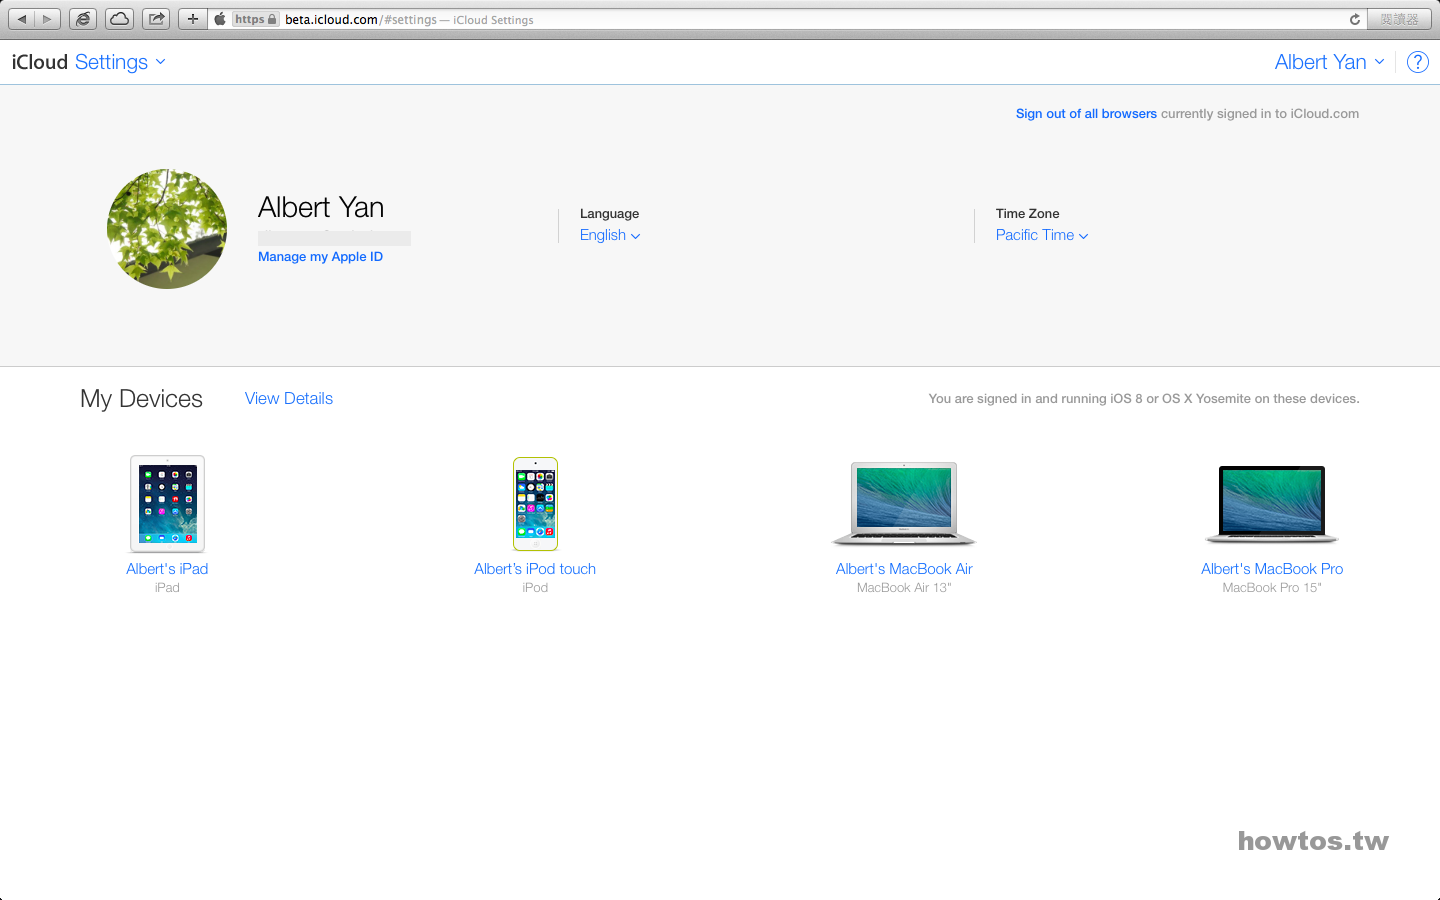This screenshot has height=900, width=1440.
Task: Select Albert's MacBook Pro device image
Action: coord(1272,505)
